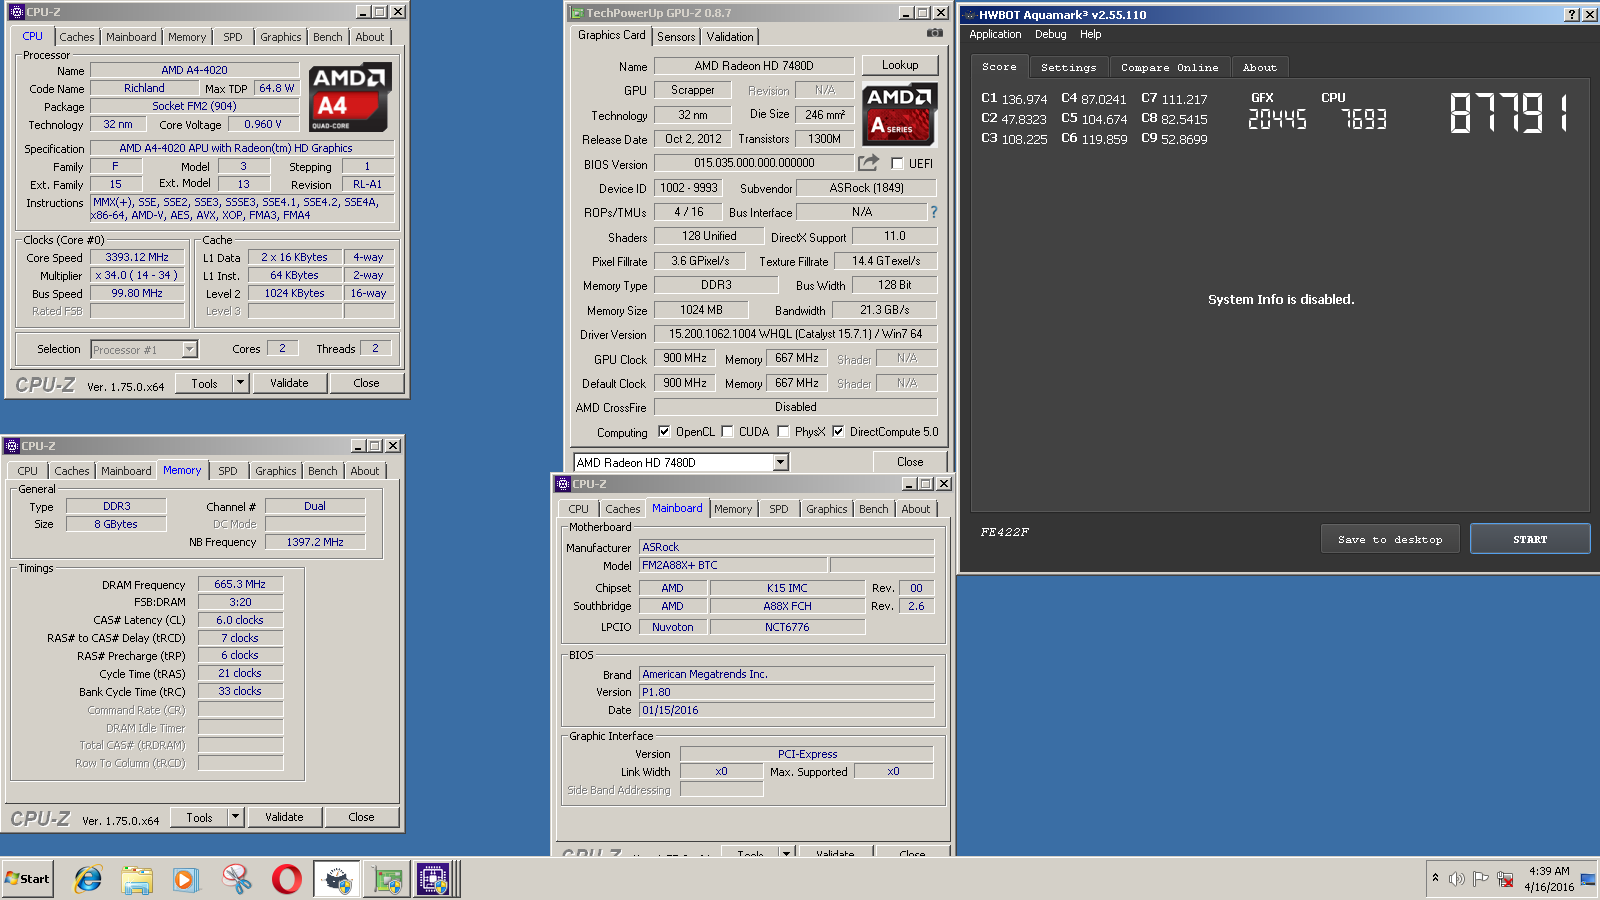The width and height of the screenshot is (1600, 900).
Task: Open Graphics tab in CPU-Z Mainboard window
Action: [x=827, y=509]
